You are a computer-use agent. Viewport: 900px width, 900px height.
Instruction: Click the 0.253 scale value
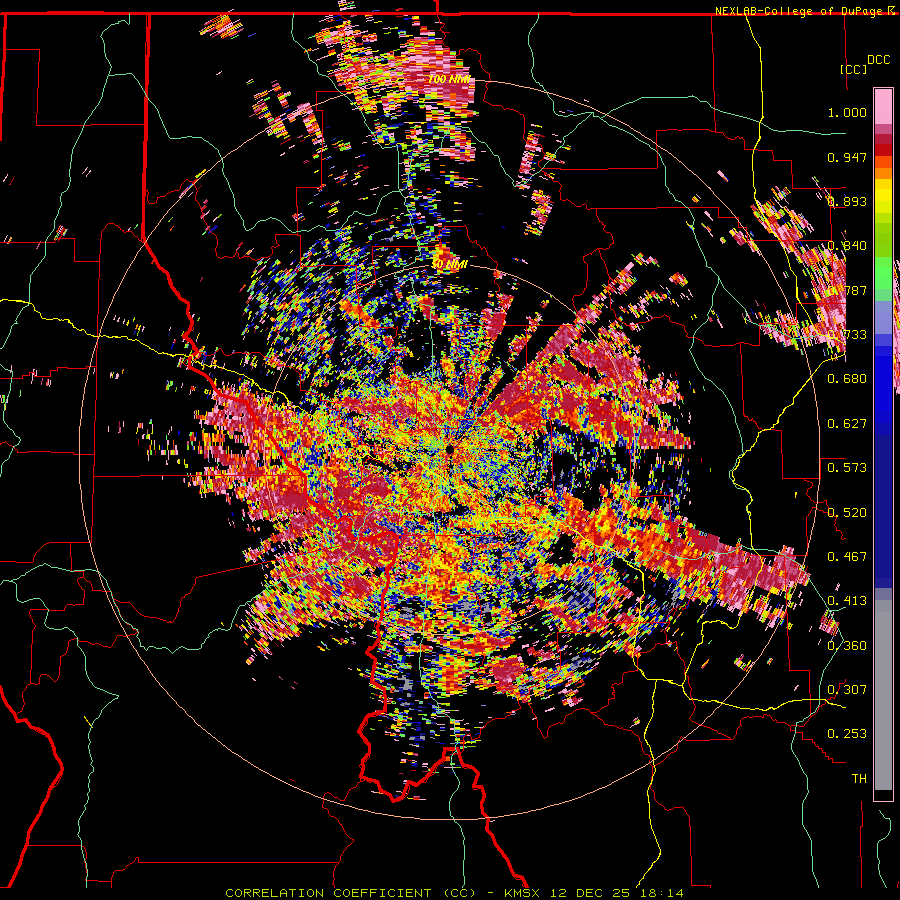[847, 734]
